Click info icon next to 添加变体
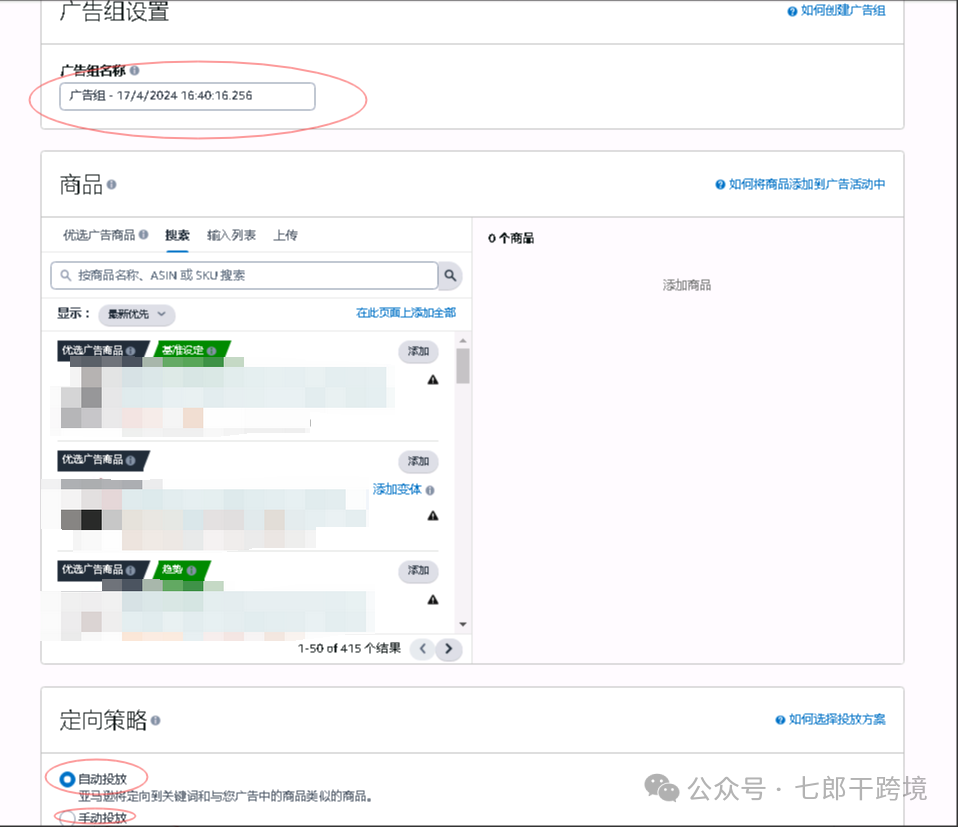The height and width of the screenshot is (827, 958). click(x=430, y=490)
